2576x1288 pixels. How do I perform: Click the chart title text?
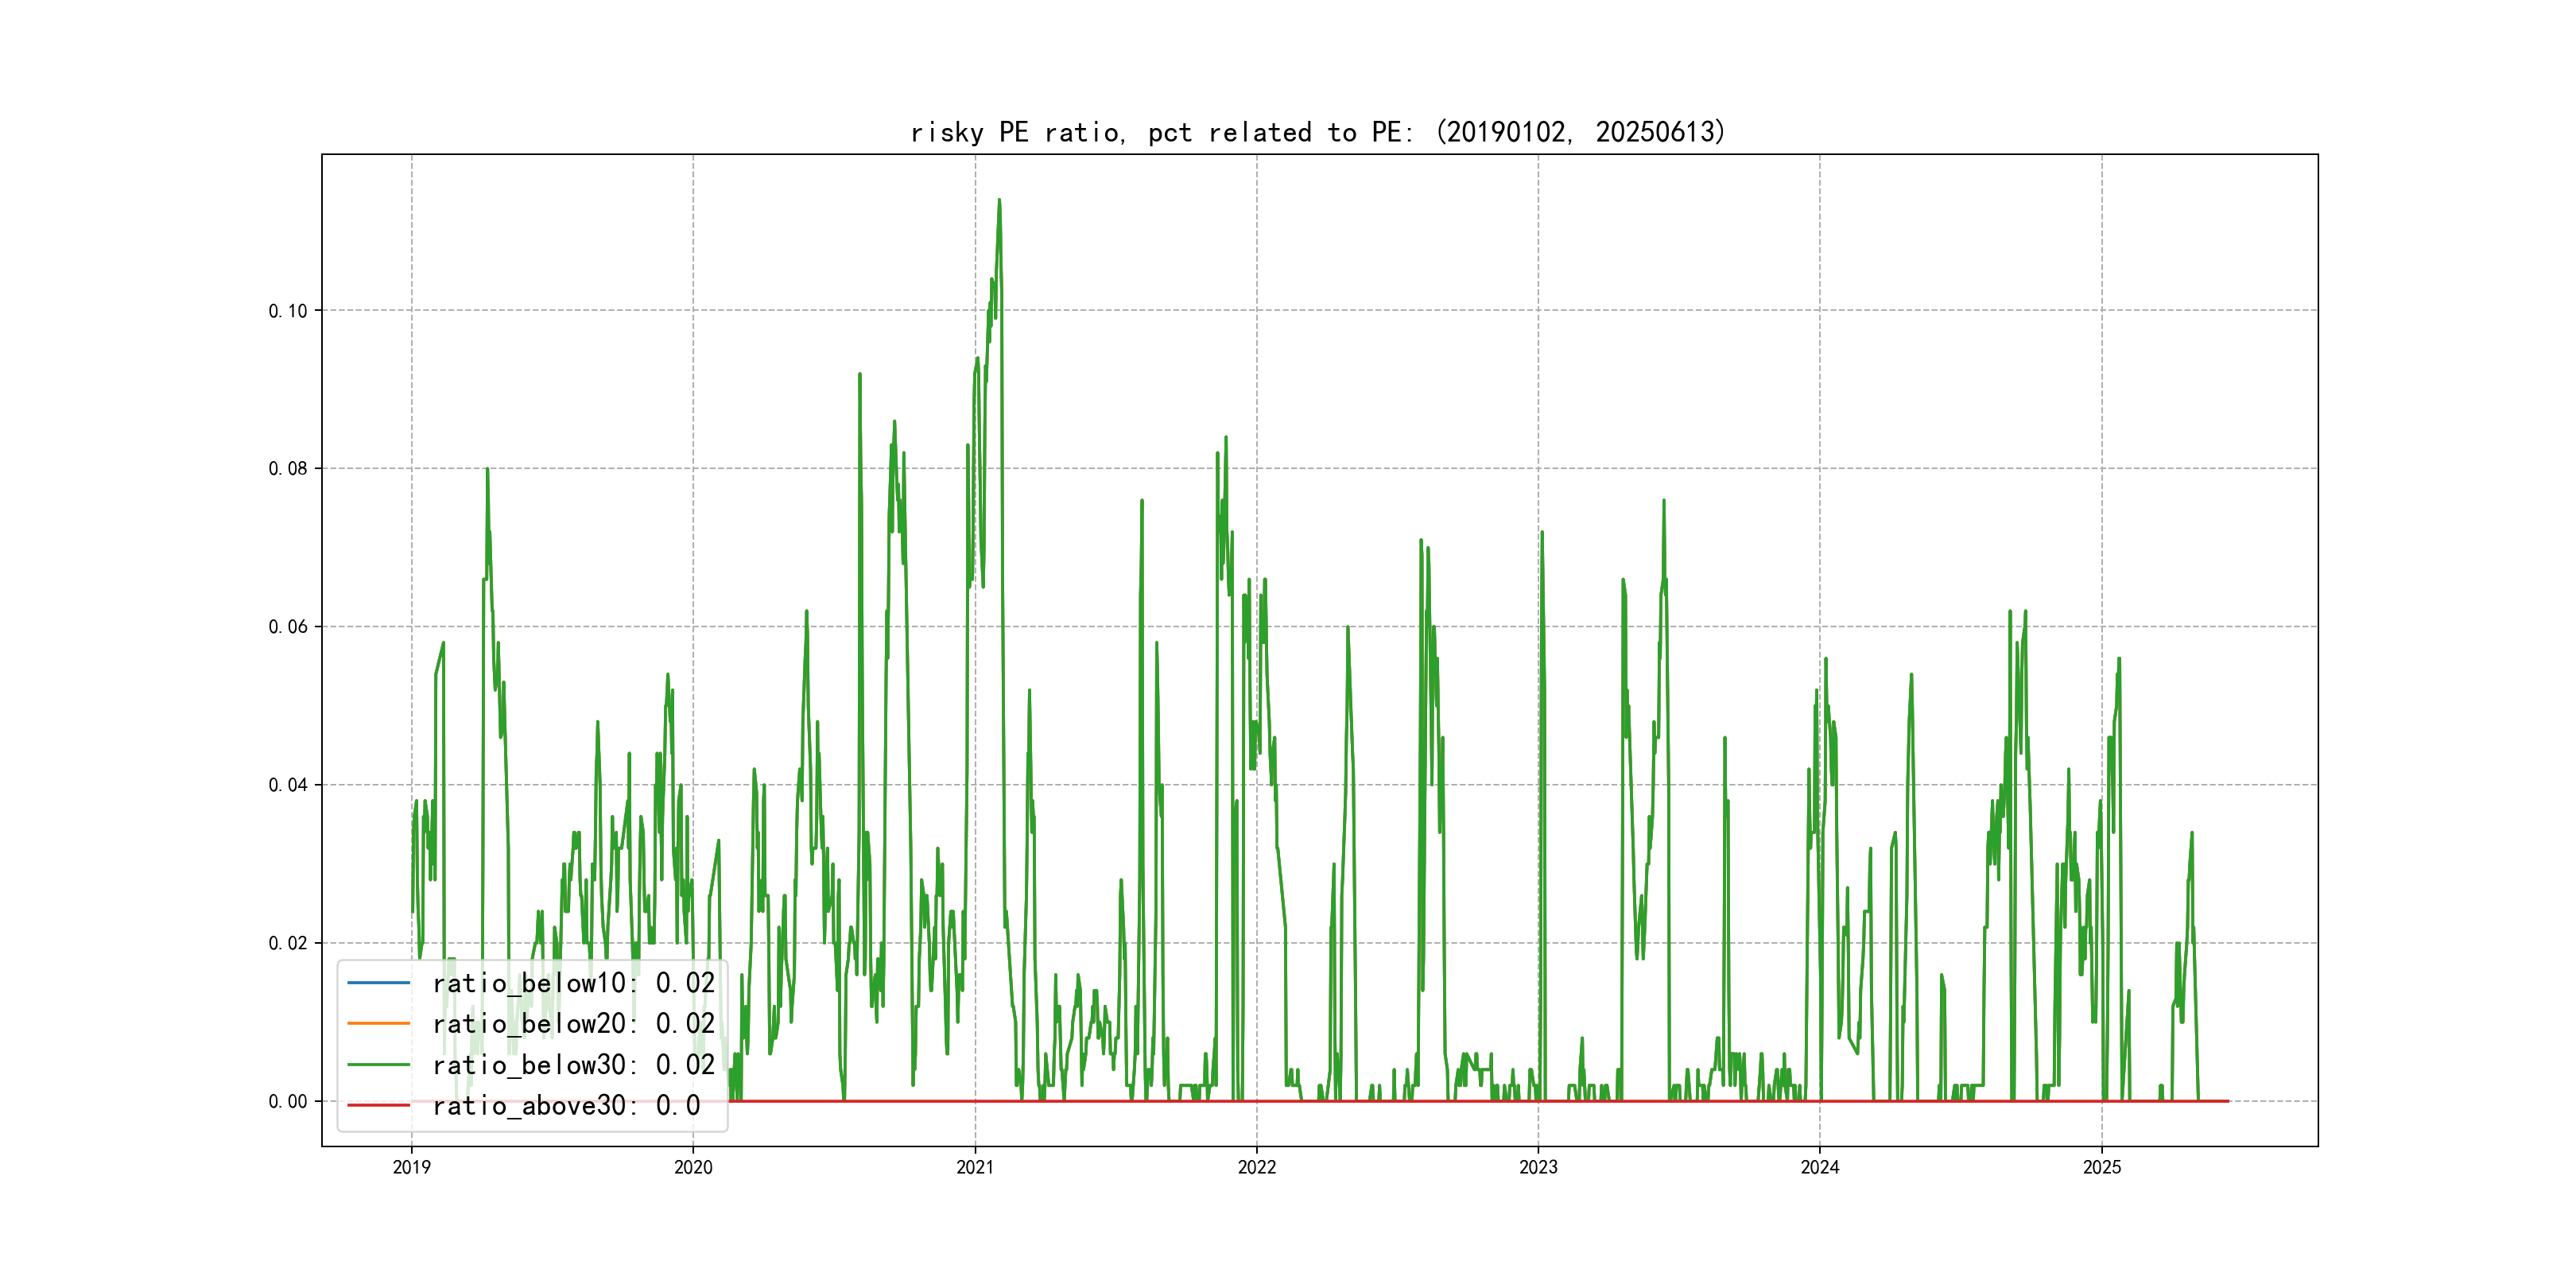click(1318, 132)
